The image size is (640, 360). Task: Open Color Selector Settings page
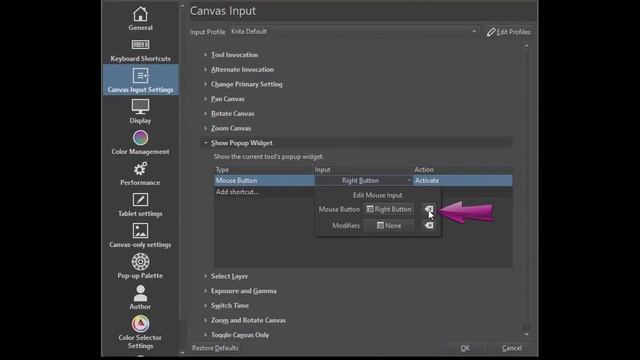click(x=140, y=332)
